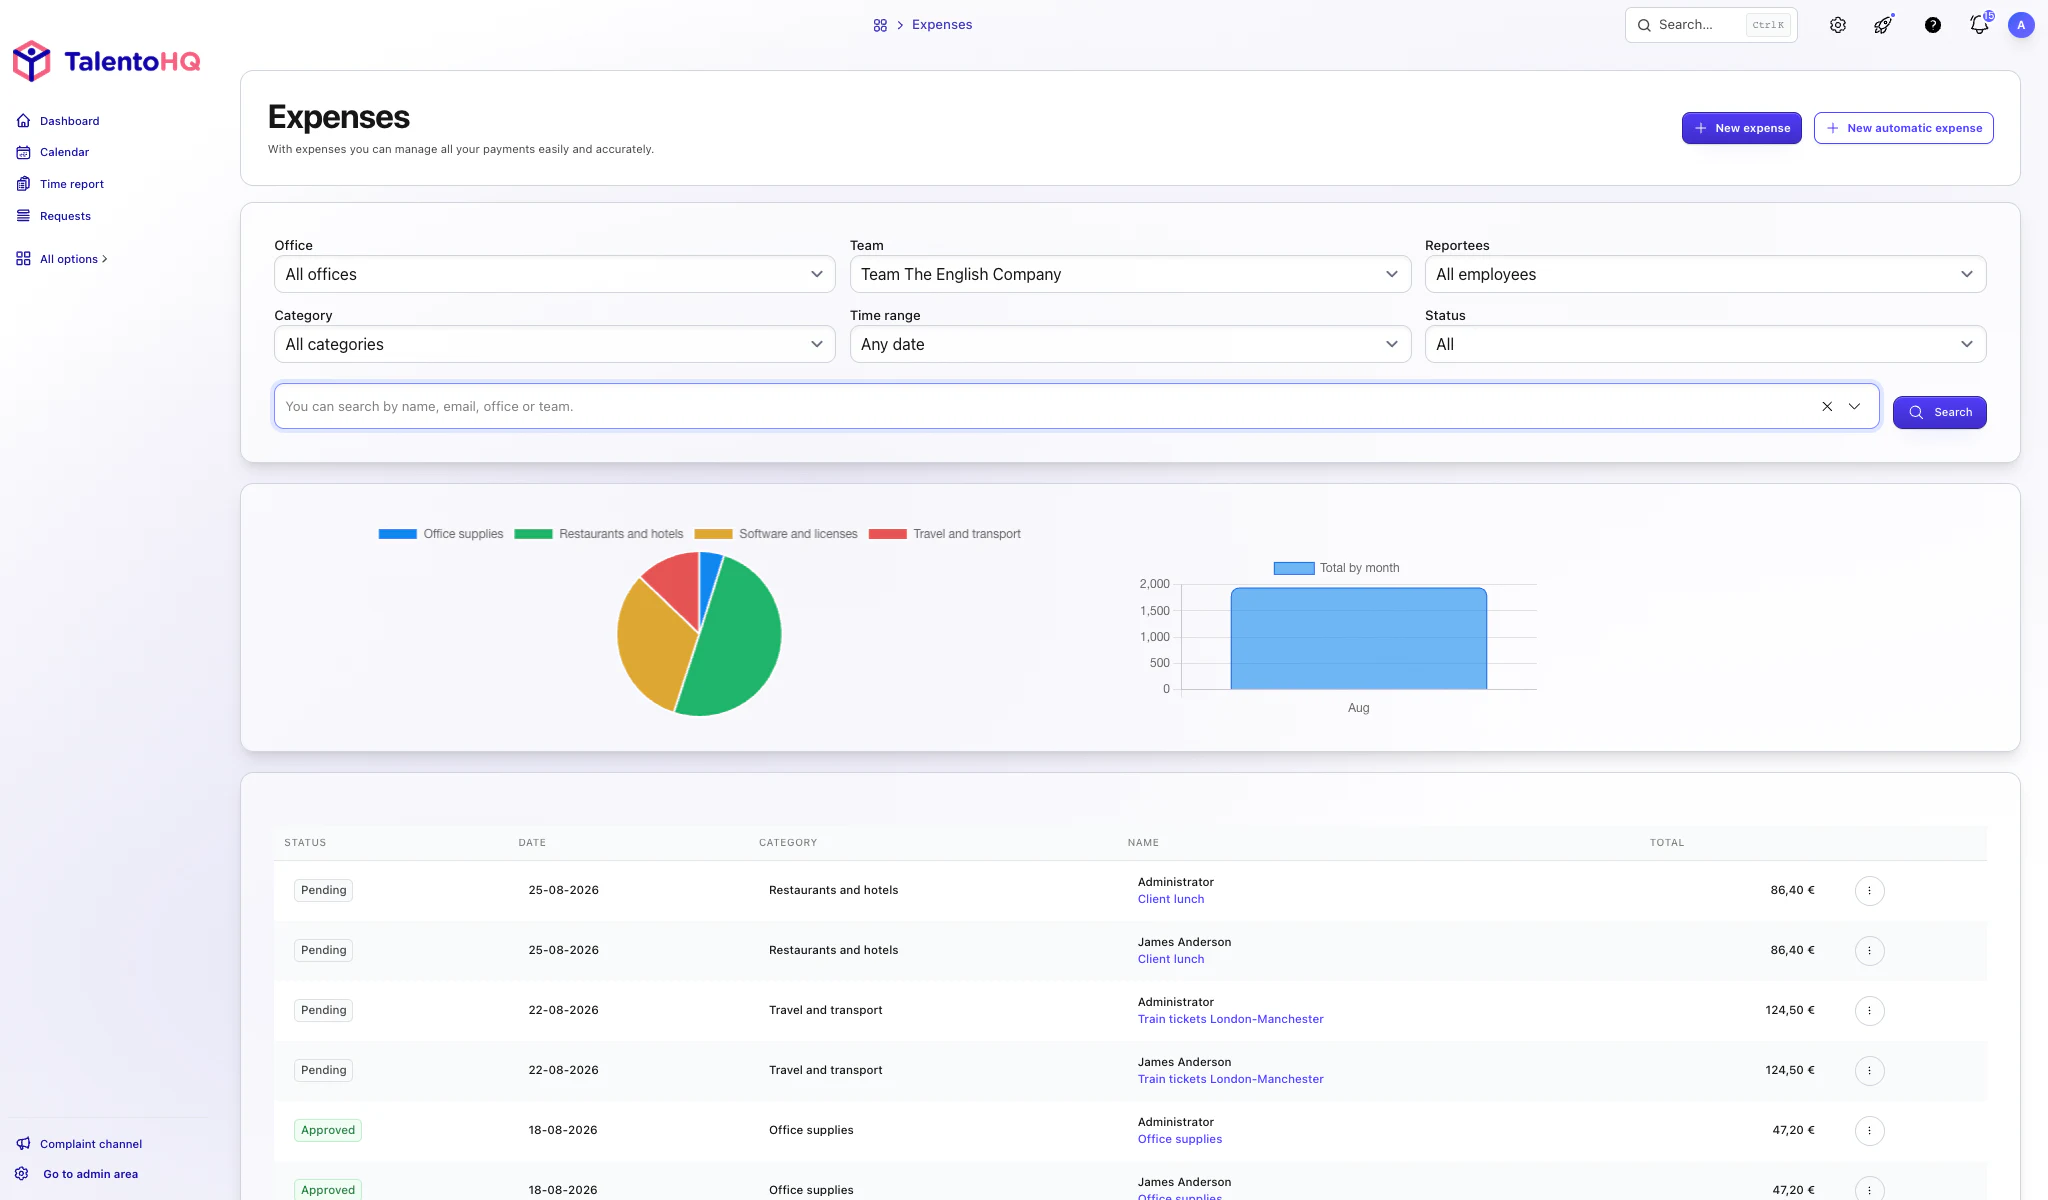Open user avatar menu labeled A
2048x1200 pixels.
tap(2021, 25)
